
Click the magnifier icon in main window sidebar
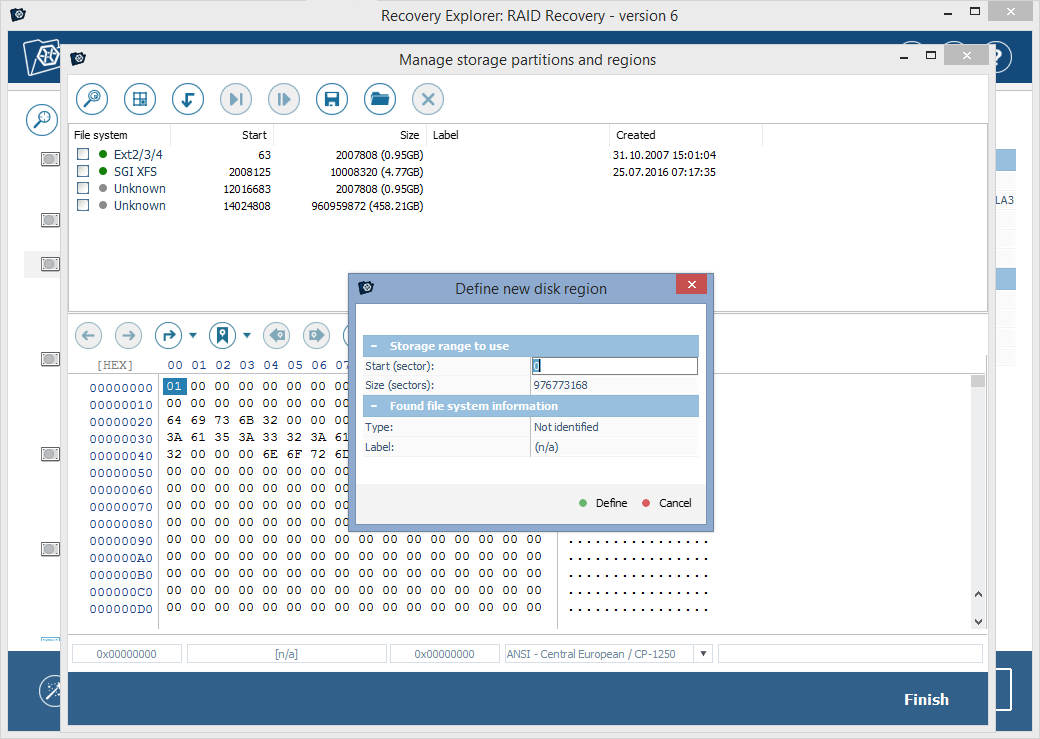[42, 120]
